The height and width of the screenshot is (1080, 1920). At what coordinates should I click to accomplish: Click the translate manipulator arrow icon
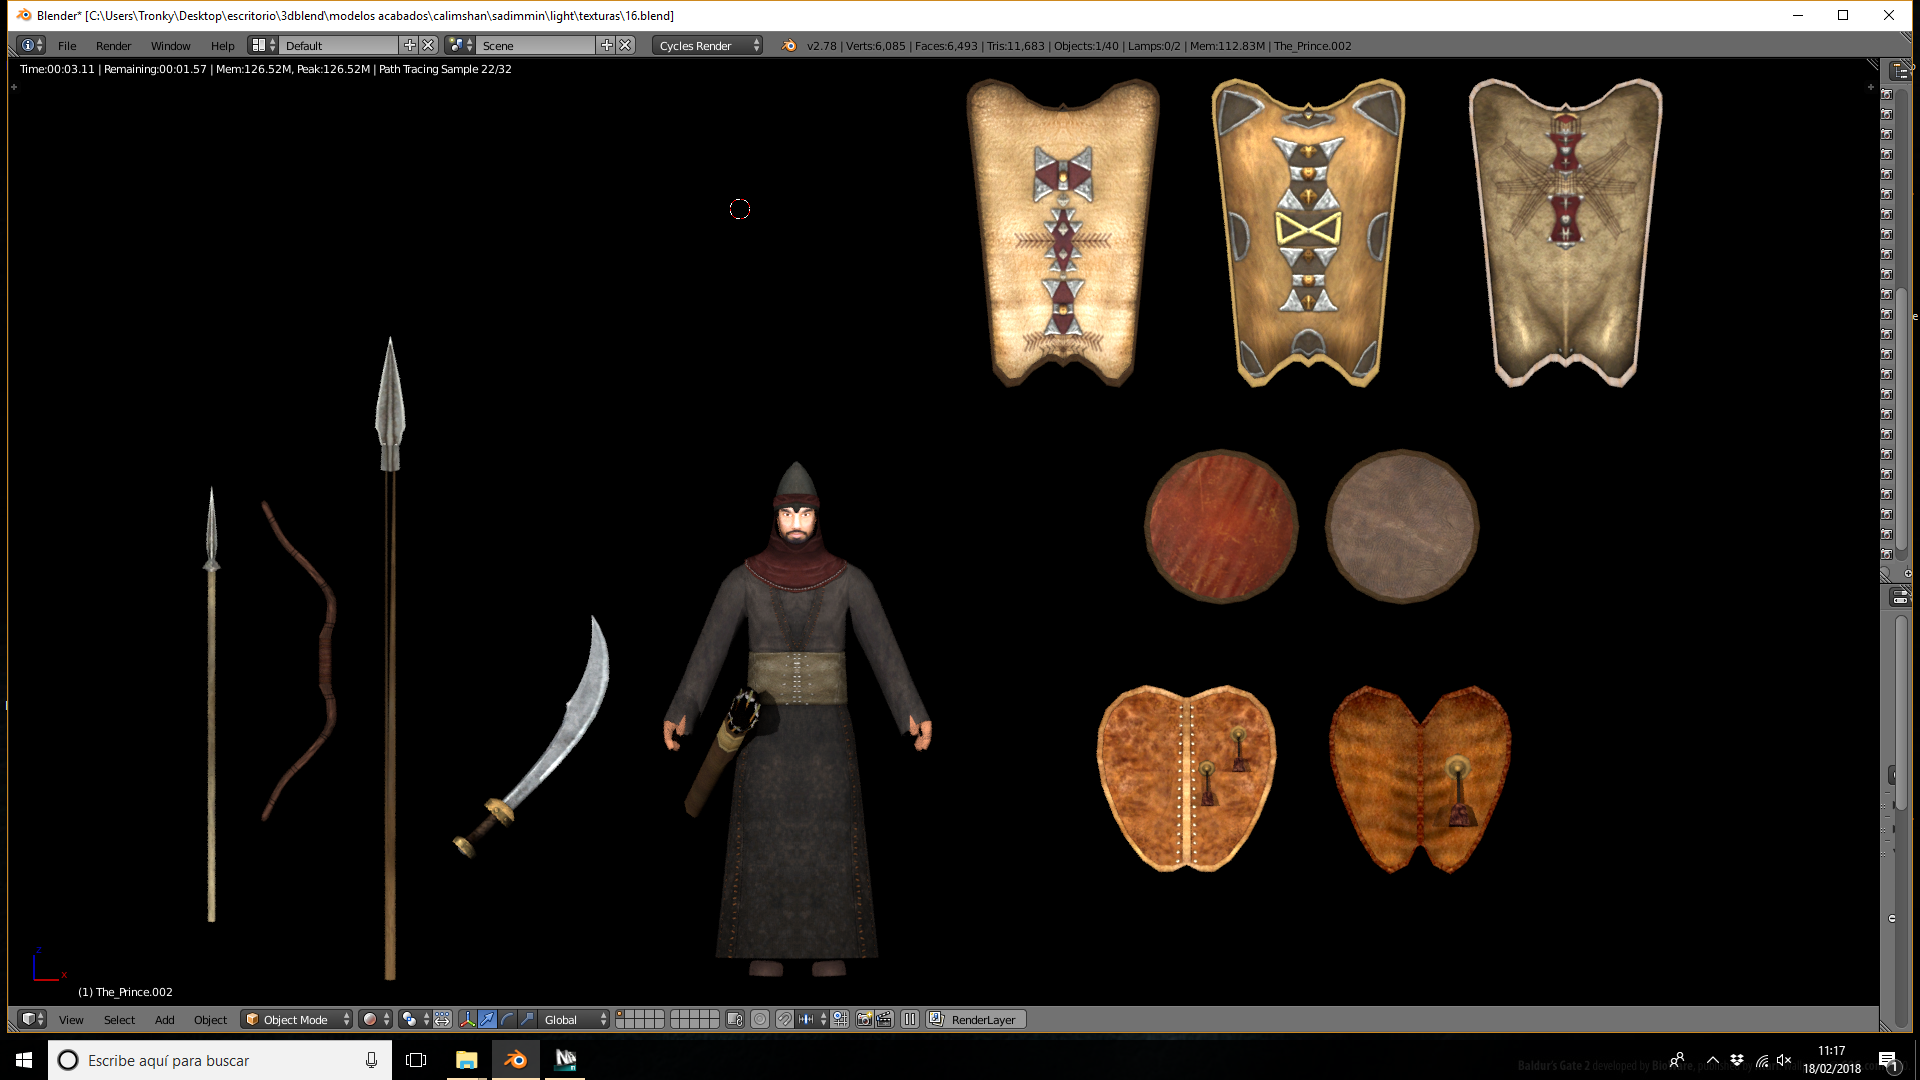pyautogui.click(x=487, y=1019)
